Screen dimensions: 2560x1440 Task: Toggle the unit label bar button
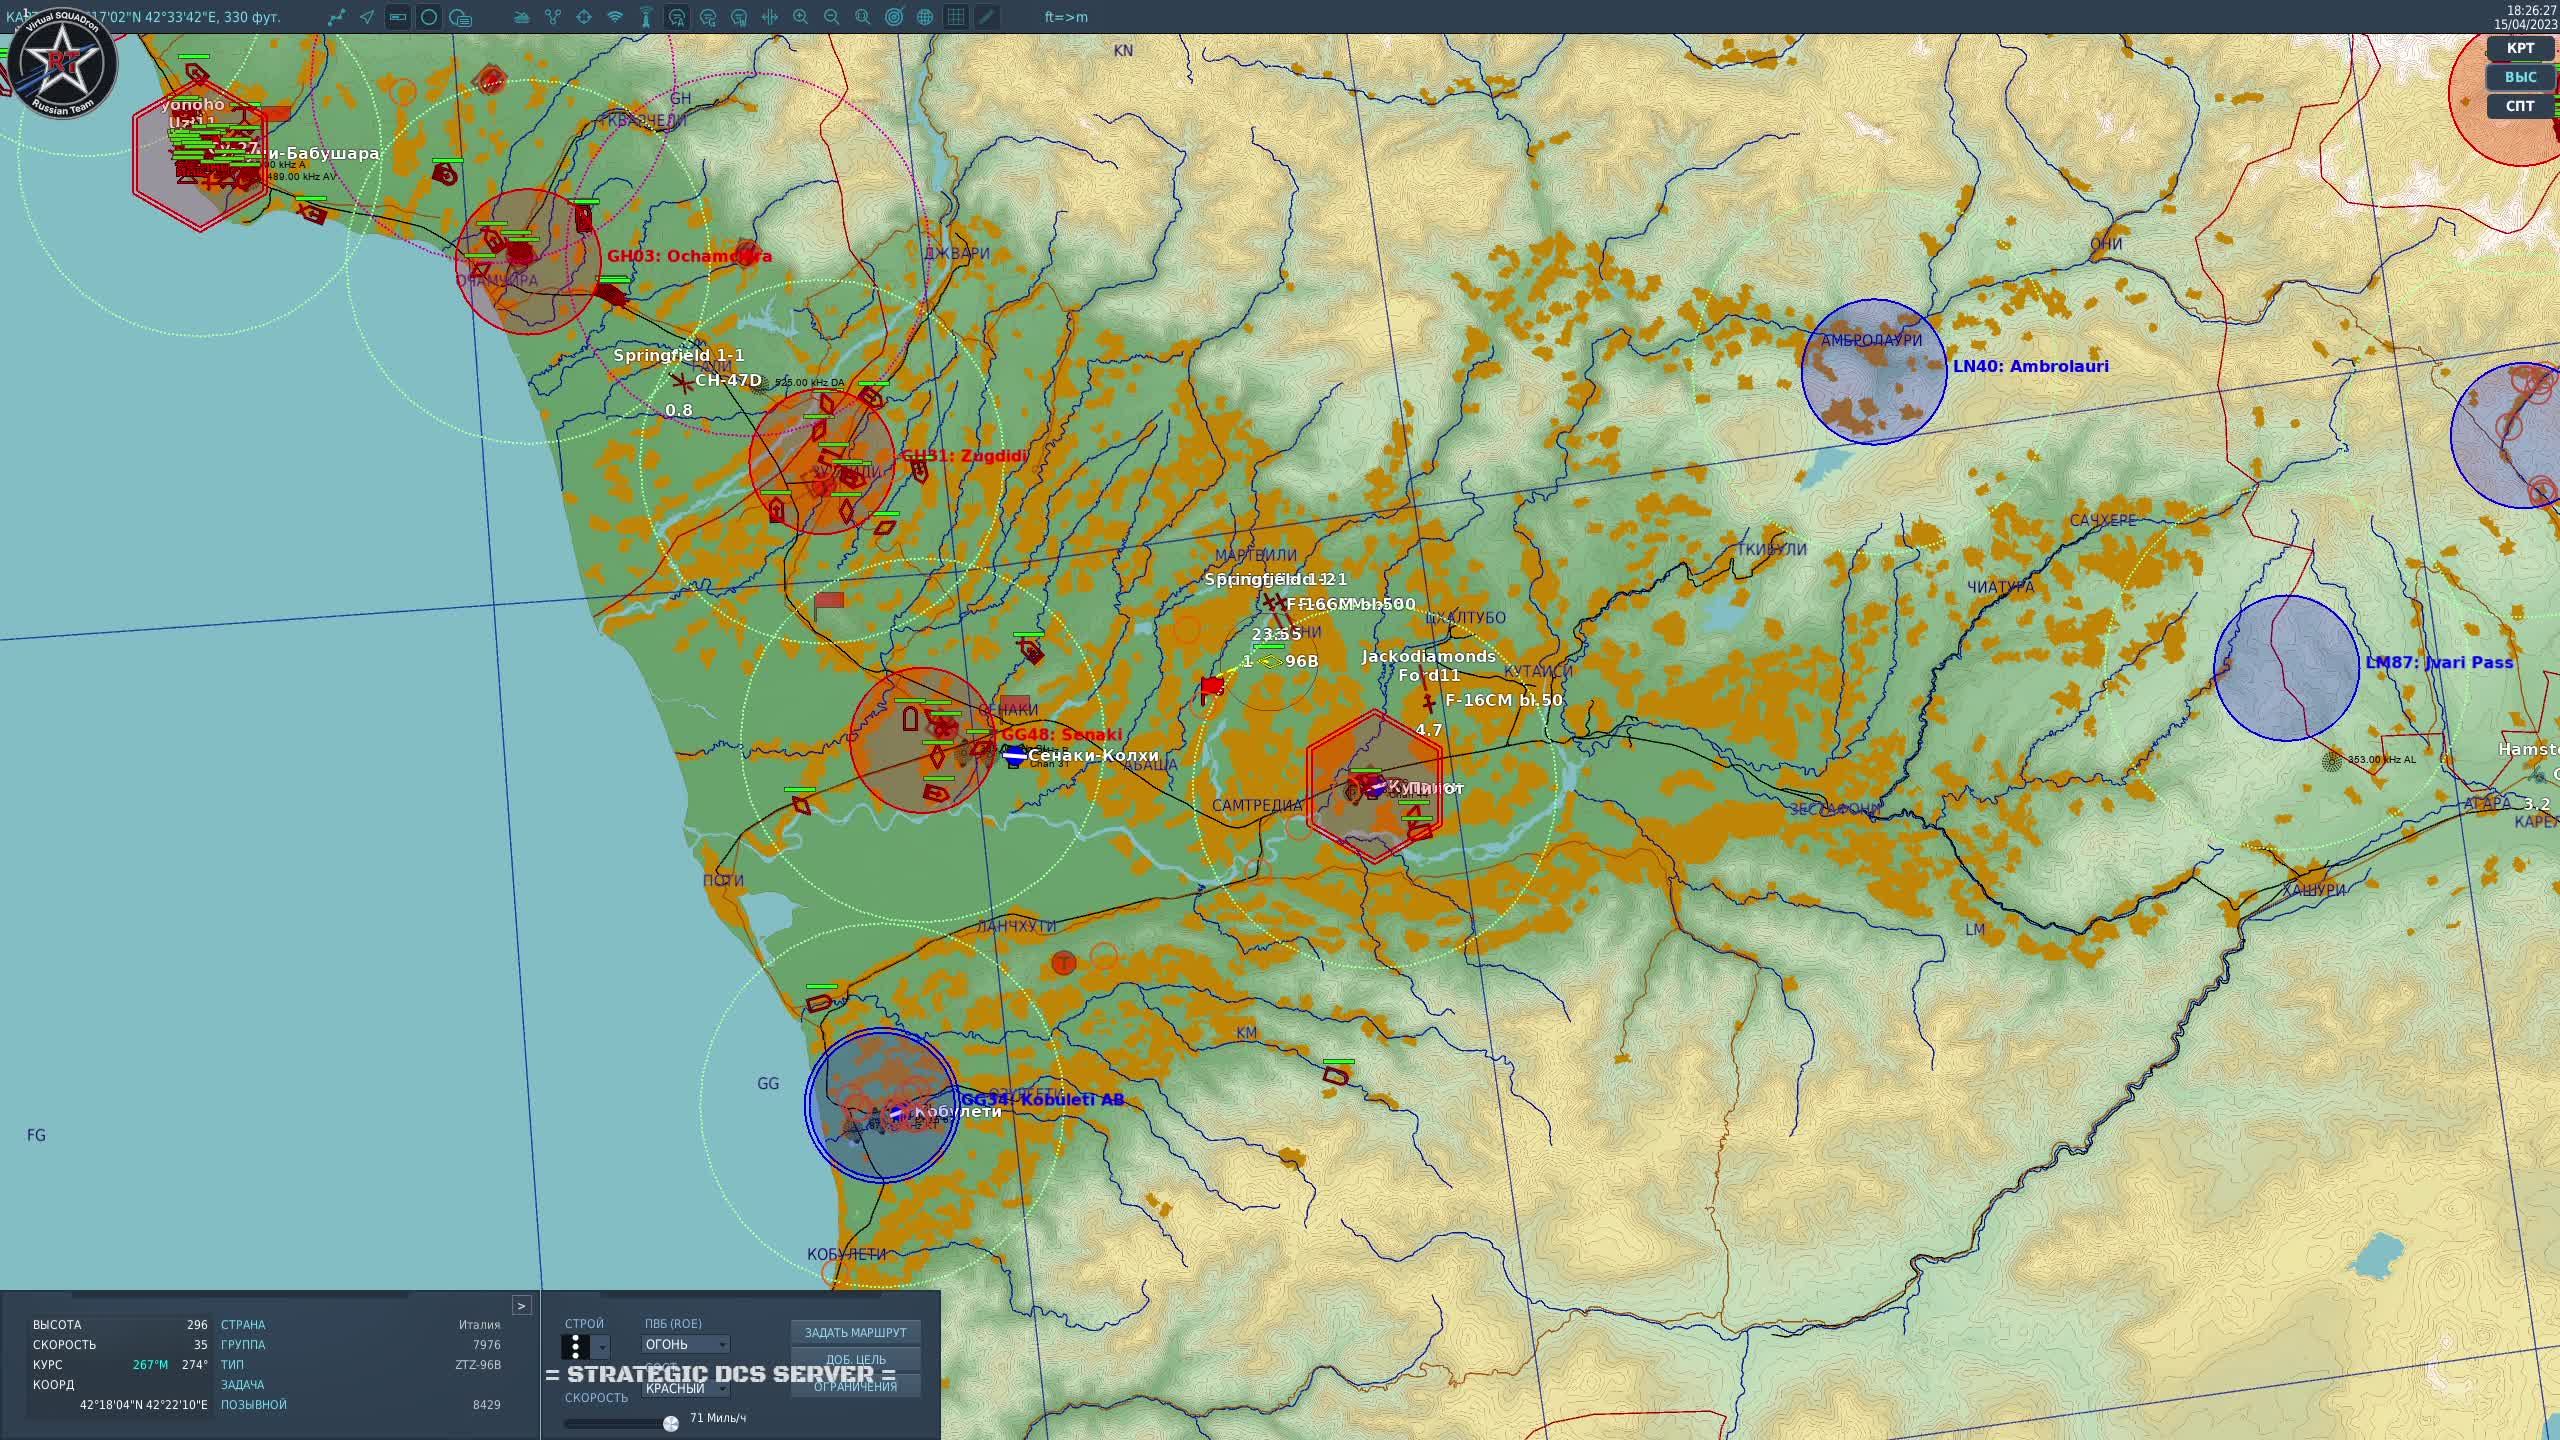[398, 17]
